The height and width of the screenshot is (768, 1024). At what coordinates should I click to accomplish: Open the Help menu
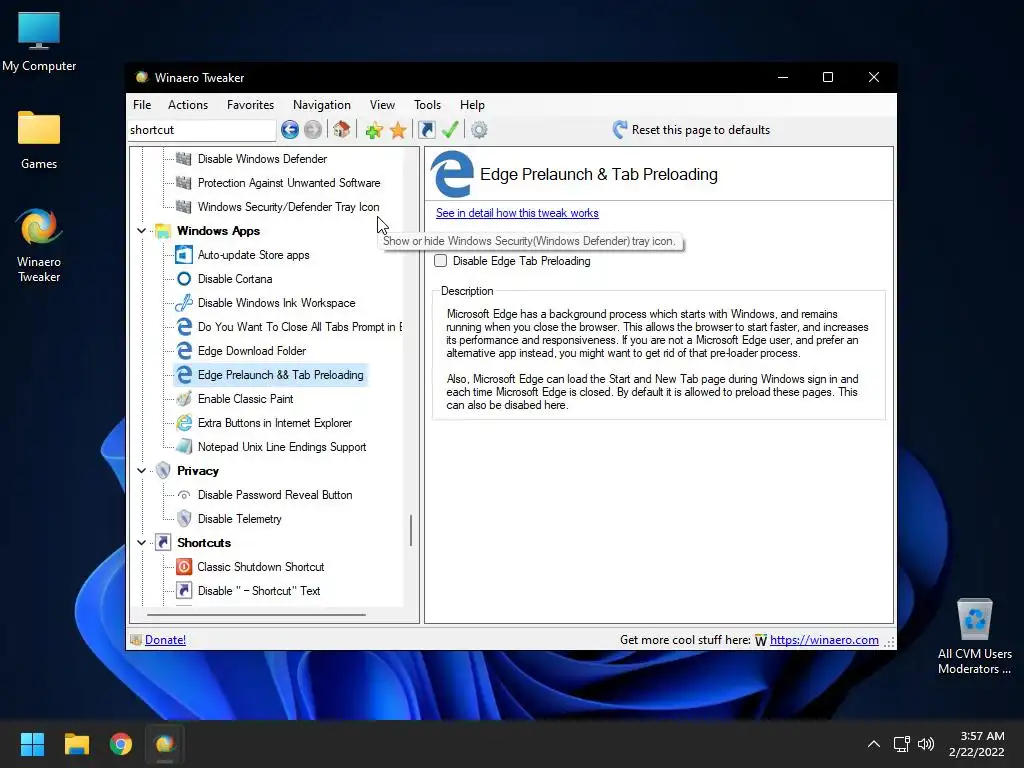click(x=472, y=104)
